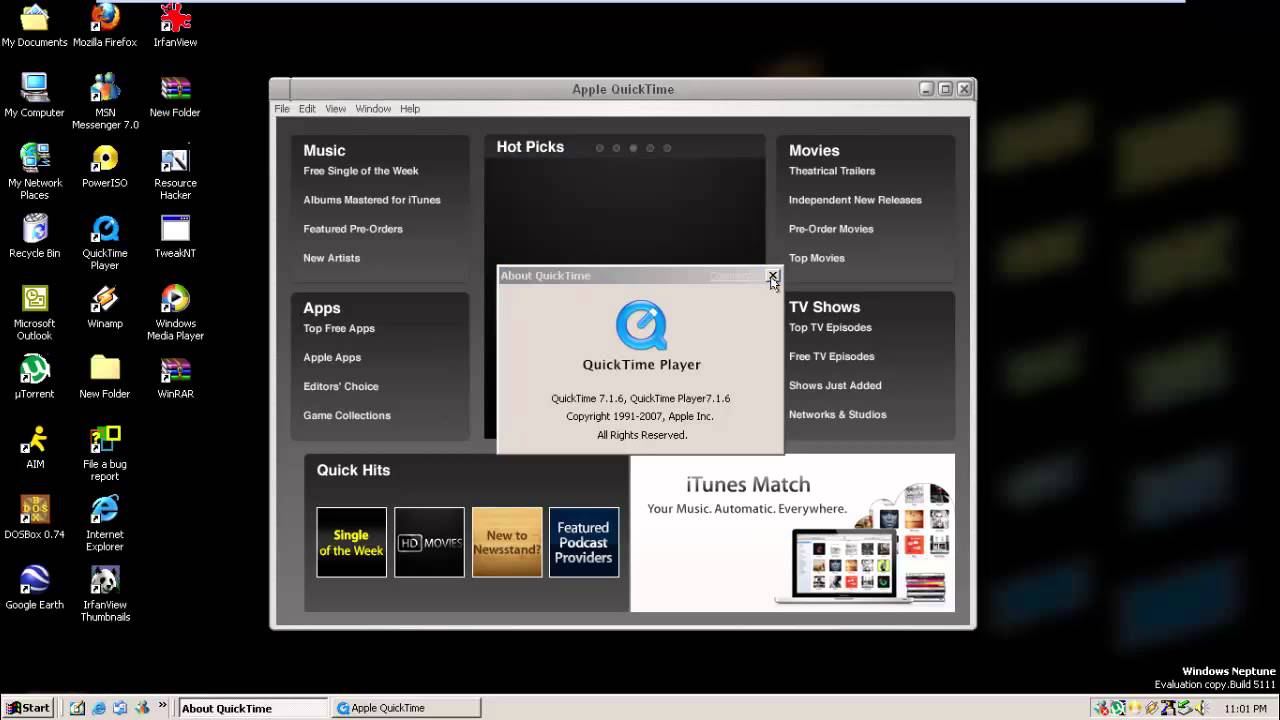This screenshot has width=1280, height=720.
Task: Launch the QuickTime Player desktop shortcut
Action: point(105,242)
